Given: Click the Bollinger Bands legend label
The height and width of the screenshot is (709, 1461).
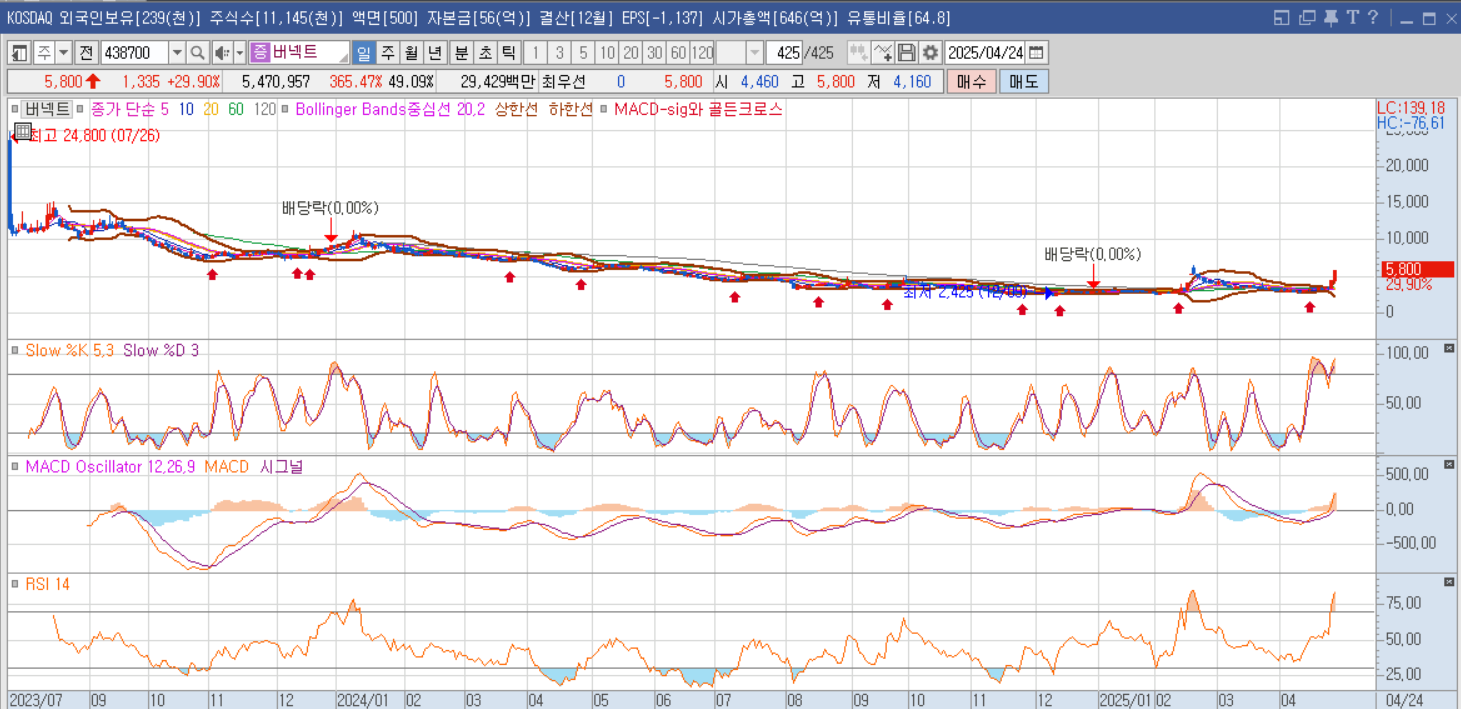Looking at the screenshot, I should click(389, 109).
